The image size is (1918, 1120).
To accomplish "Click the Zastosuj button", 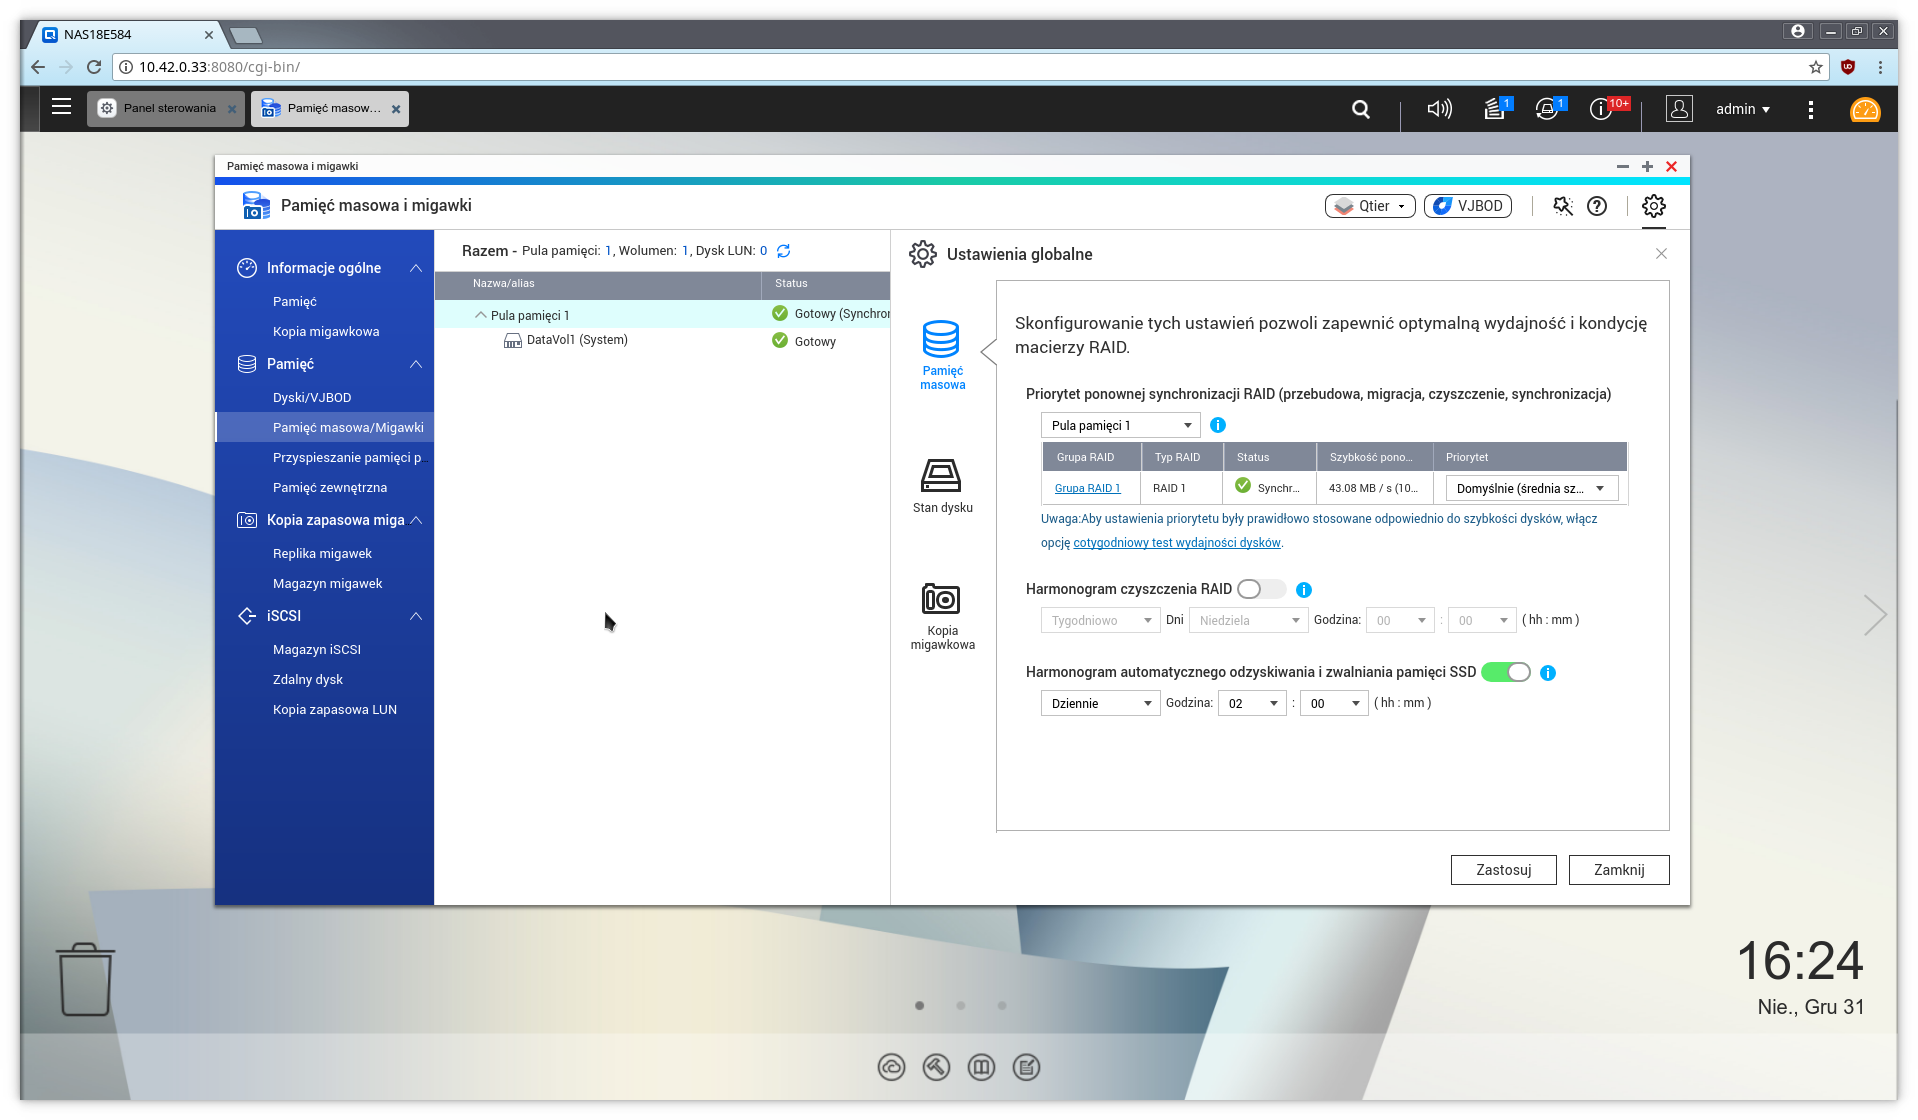I will 1504,869.
